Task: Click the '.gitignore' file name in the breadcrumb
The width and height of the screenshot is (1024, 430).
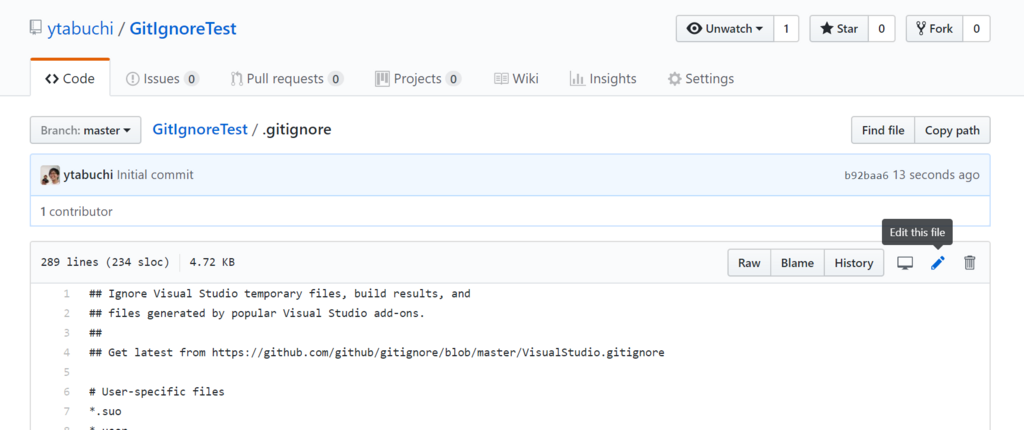Action: click(x=297, y=129)
